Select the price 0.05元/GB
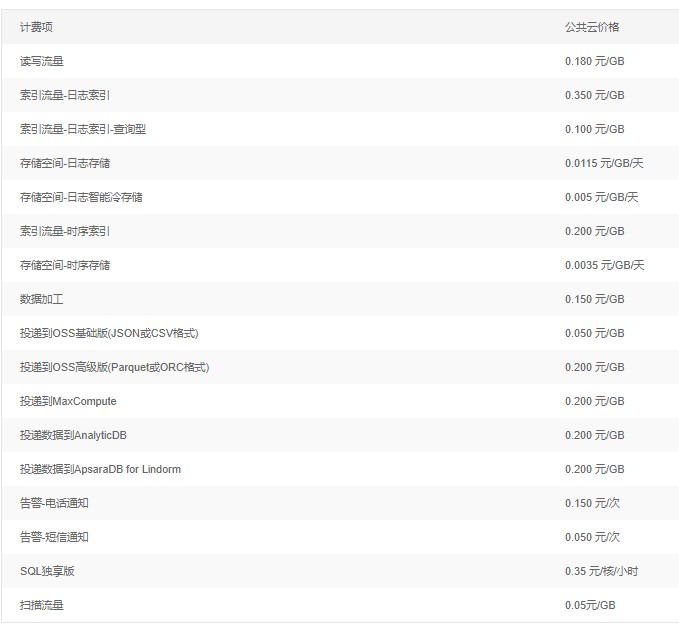Viewport: 679px width, 632px height. (590, 605)
